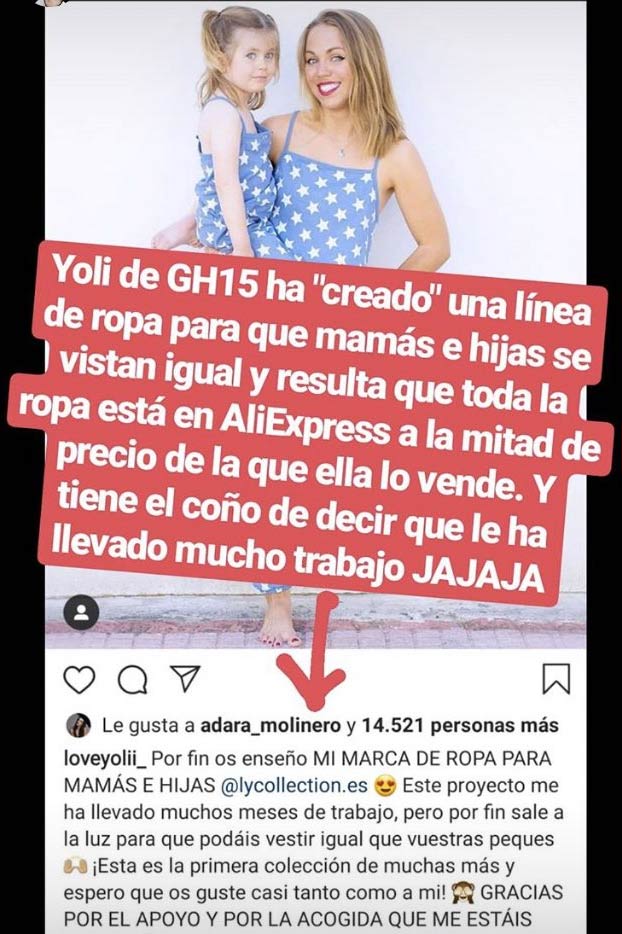Viewport: 622px width, 934px height.
Task: Click the raised hands emoji in the caption
Action: (x=75, y=867)
